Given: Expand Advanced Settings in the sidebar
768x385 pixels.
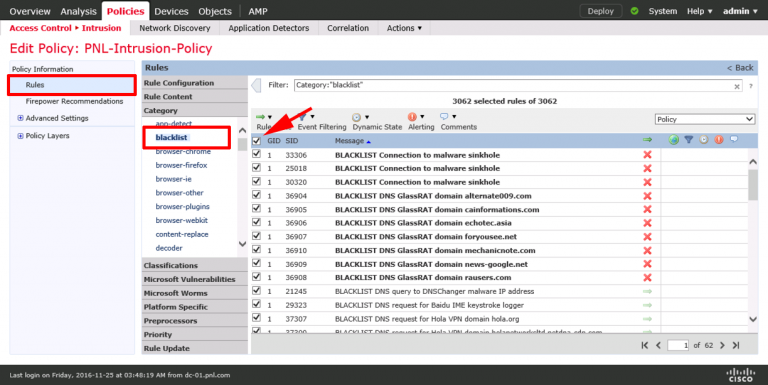Looking at the screenshot, I should pyautogui.click(x=20, y=118).
